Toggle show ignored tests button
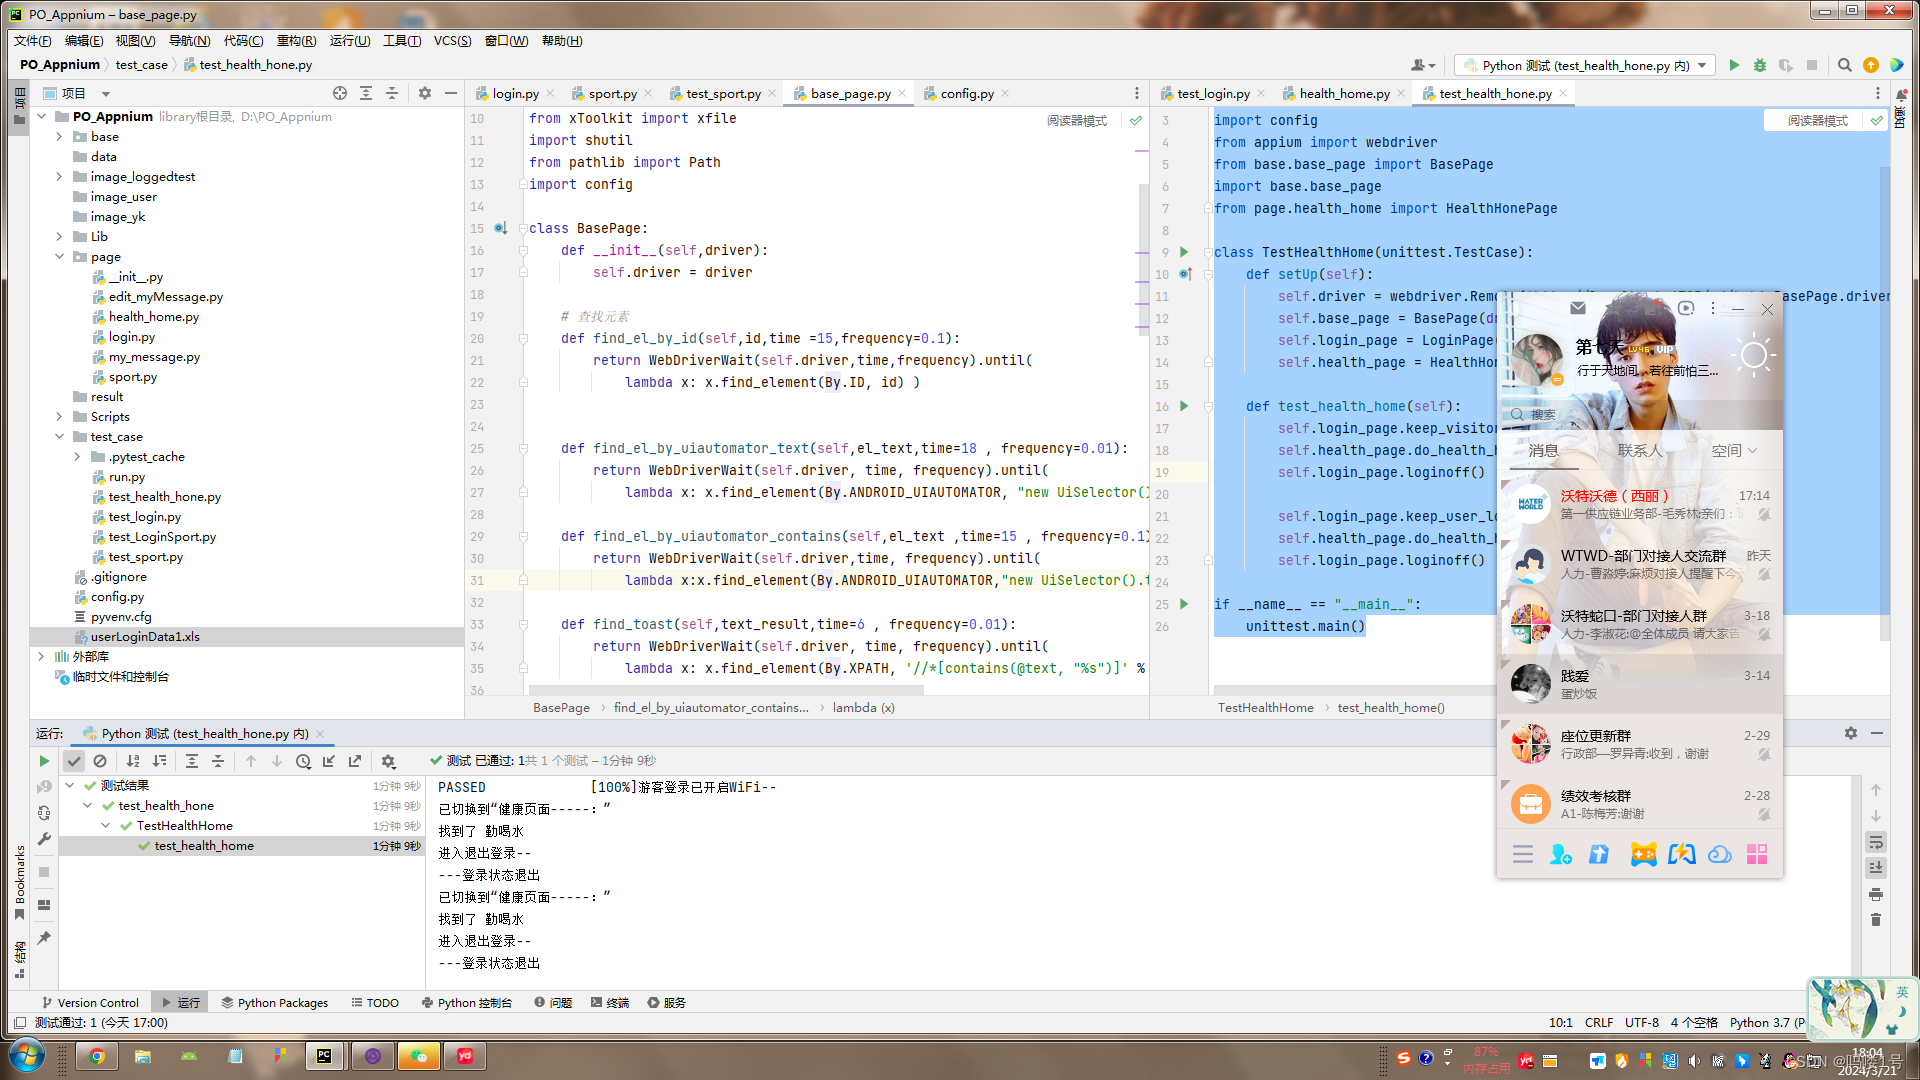This screenshot has height=1080, width=1920. [x=100, y=761]
